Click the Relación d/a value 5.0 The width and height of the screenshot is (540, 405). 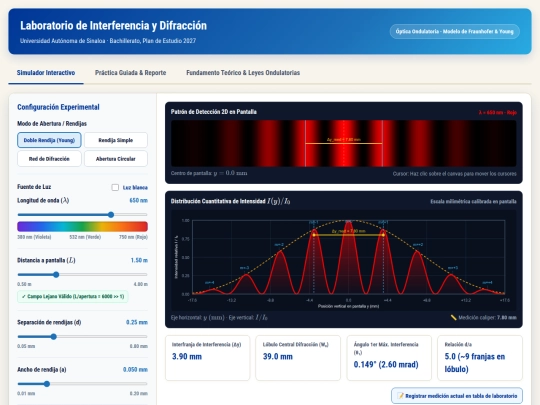pos(475,363)
